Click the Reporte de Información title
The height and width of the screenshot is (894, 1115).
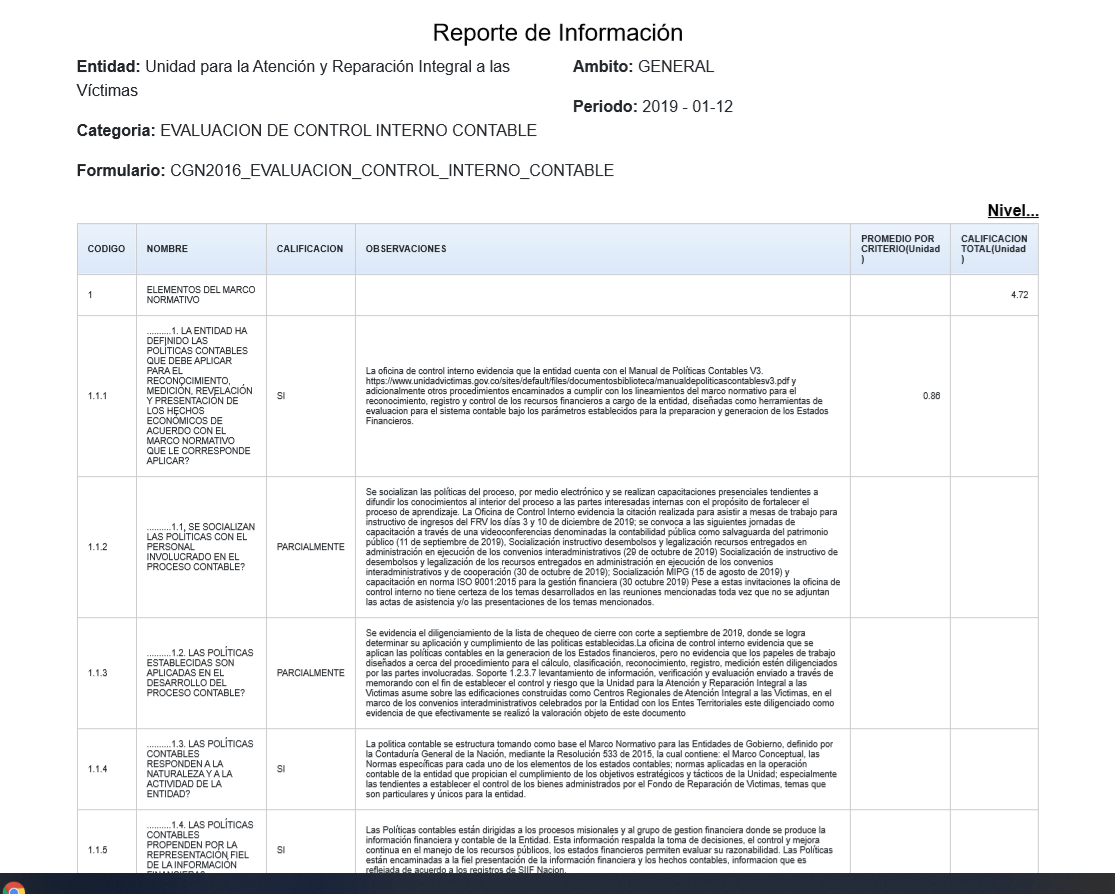(x=558, y=33)
